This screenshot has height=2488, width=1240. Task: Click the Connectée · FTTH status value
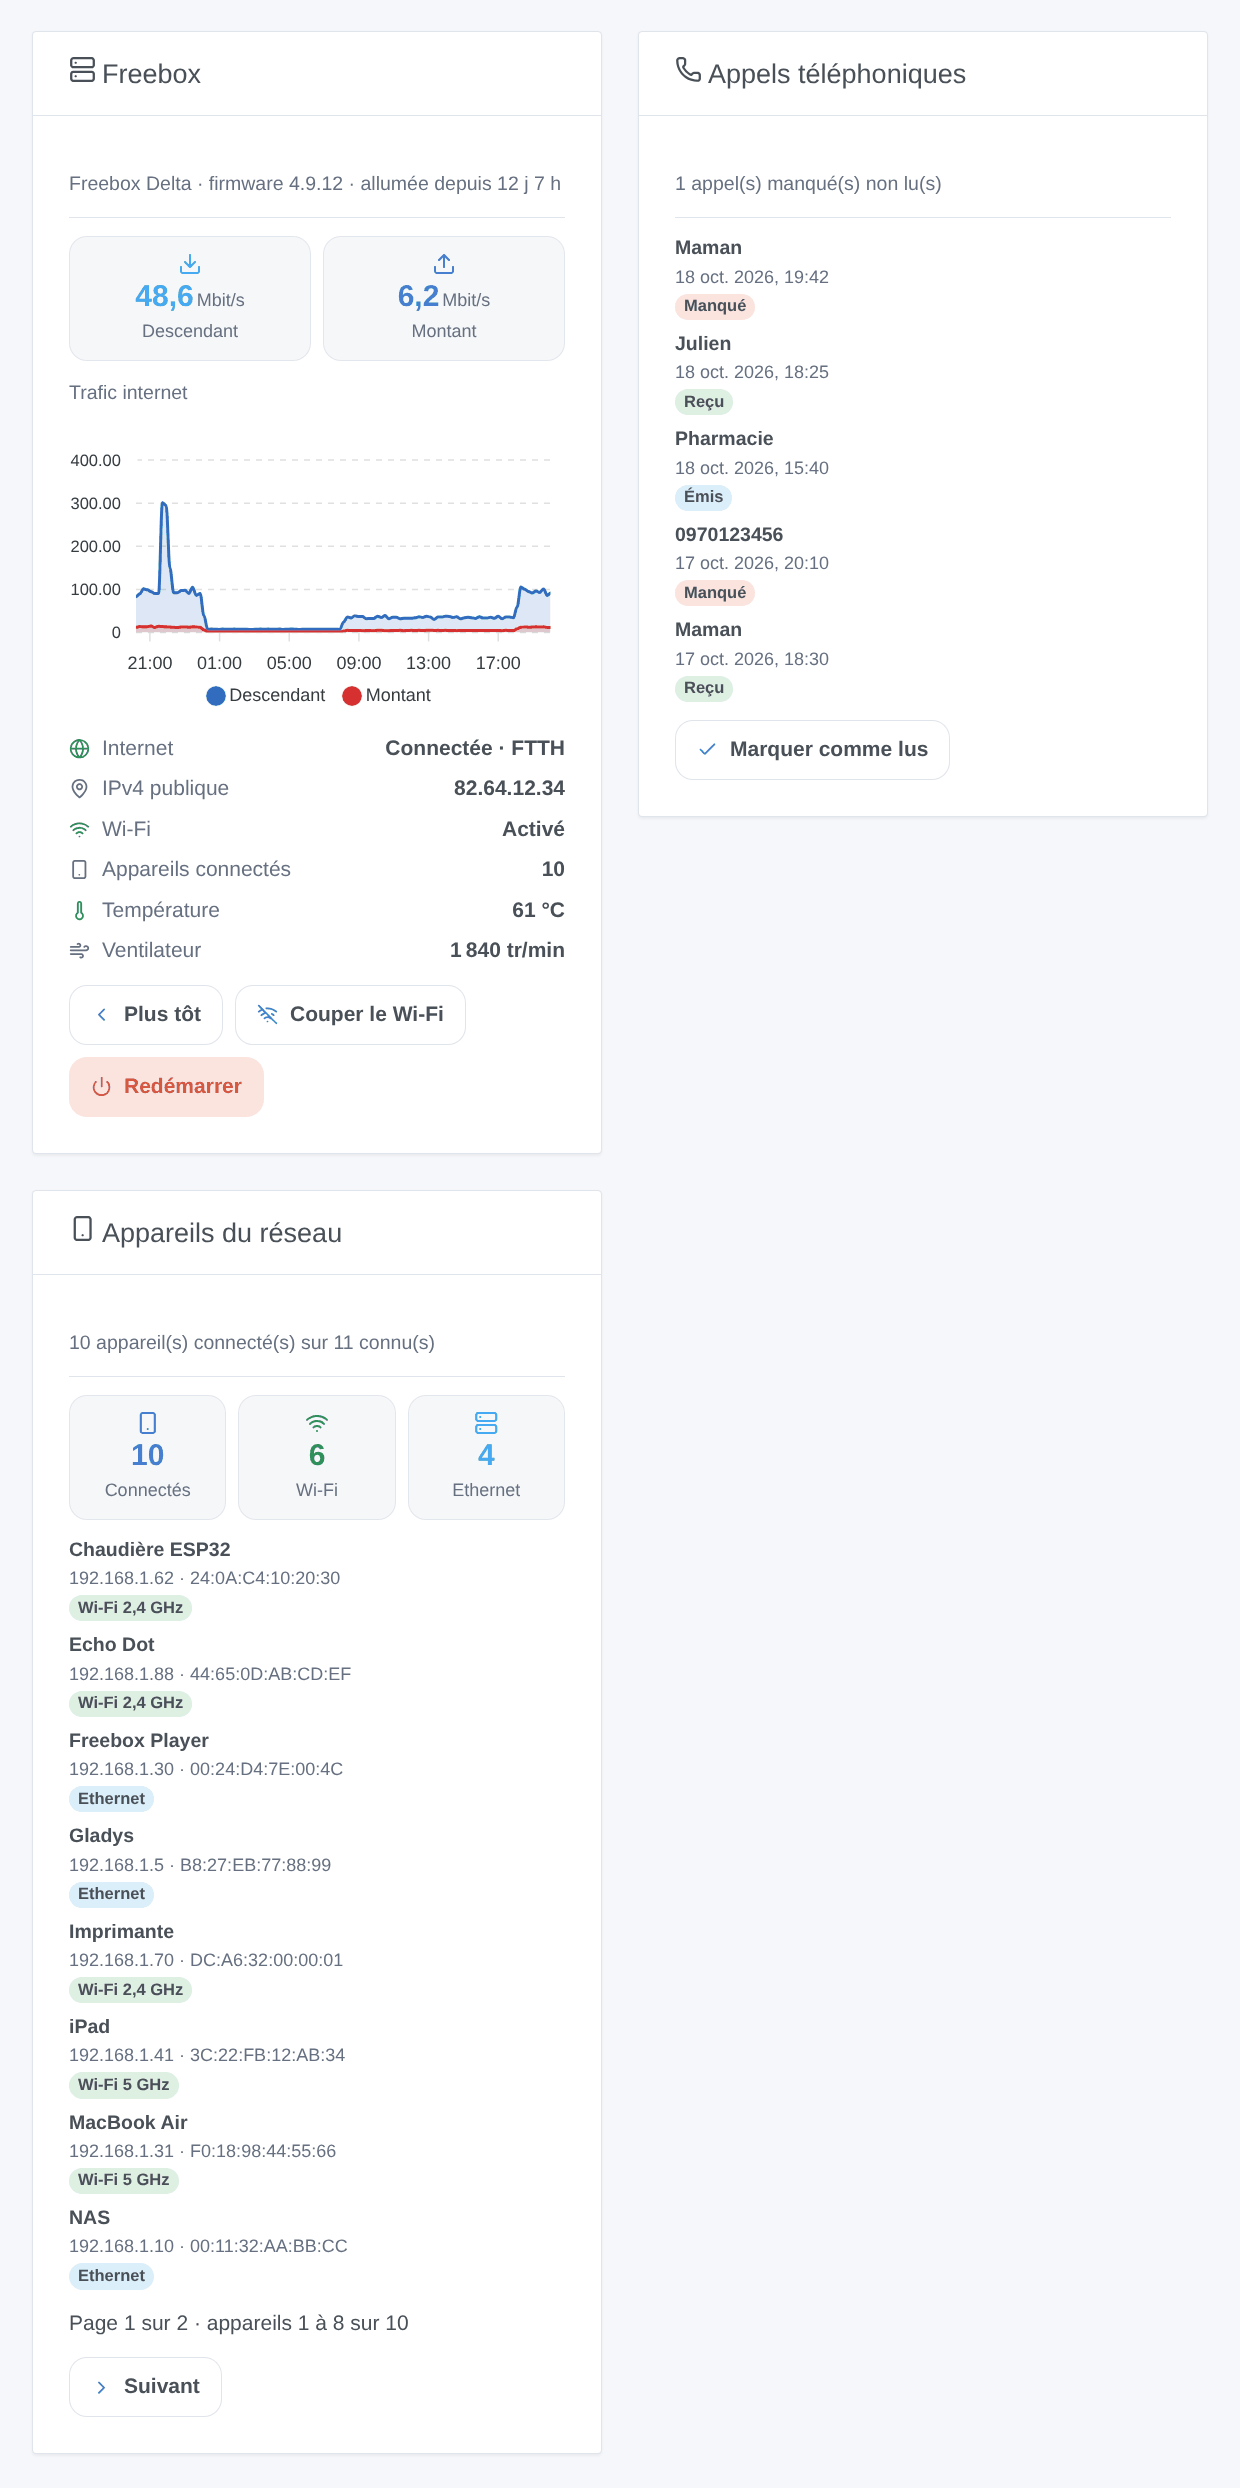475,749
